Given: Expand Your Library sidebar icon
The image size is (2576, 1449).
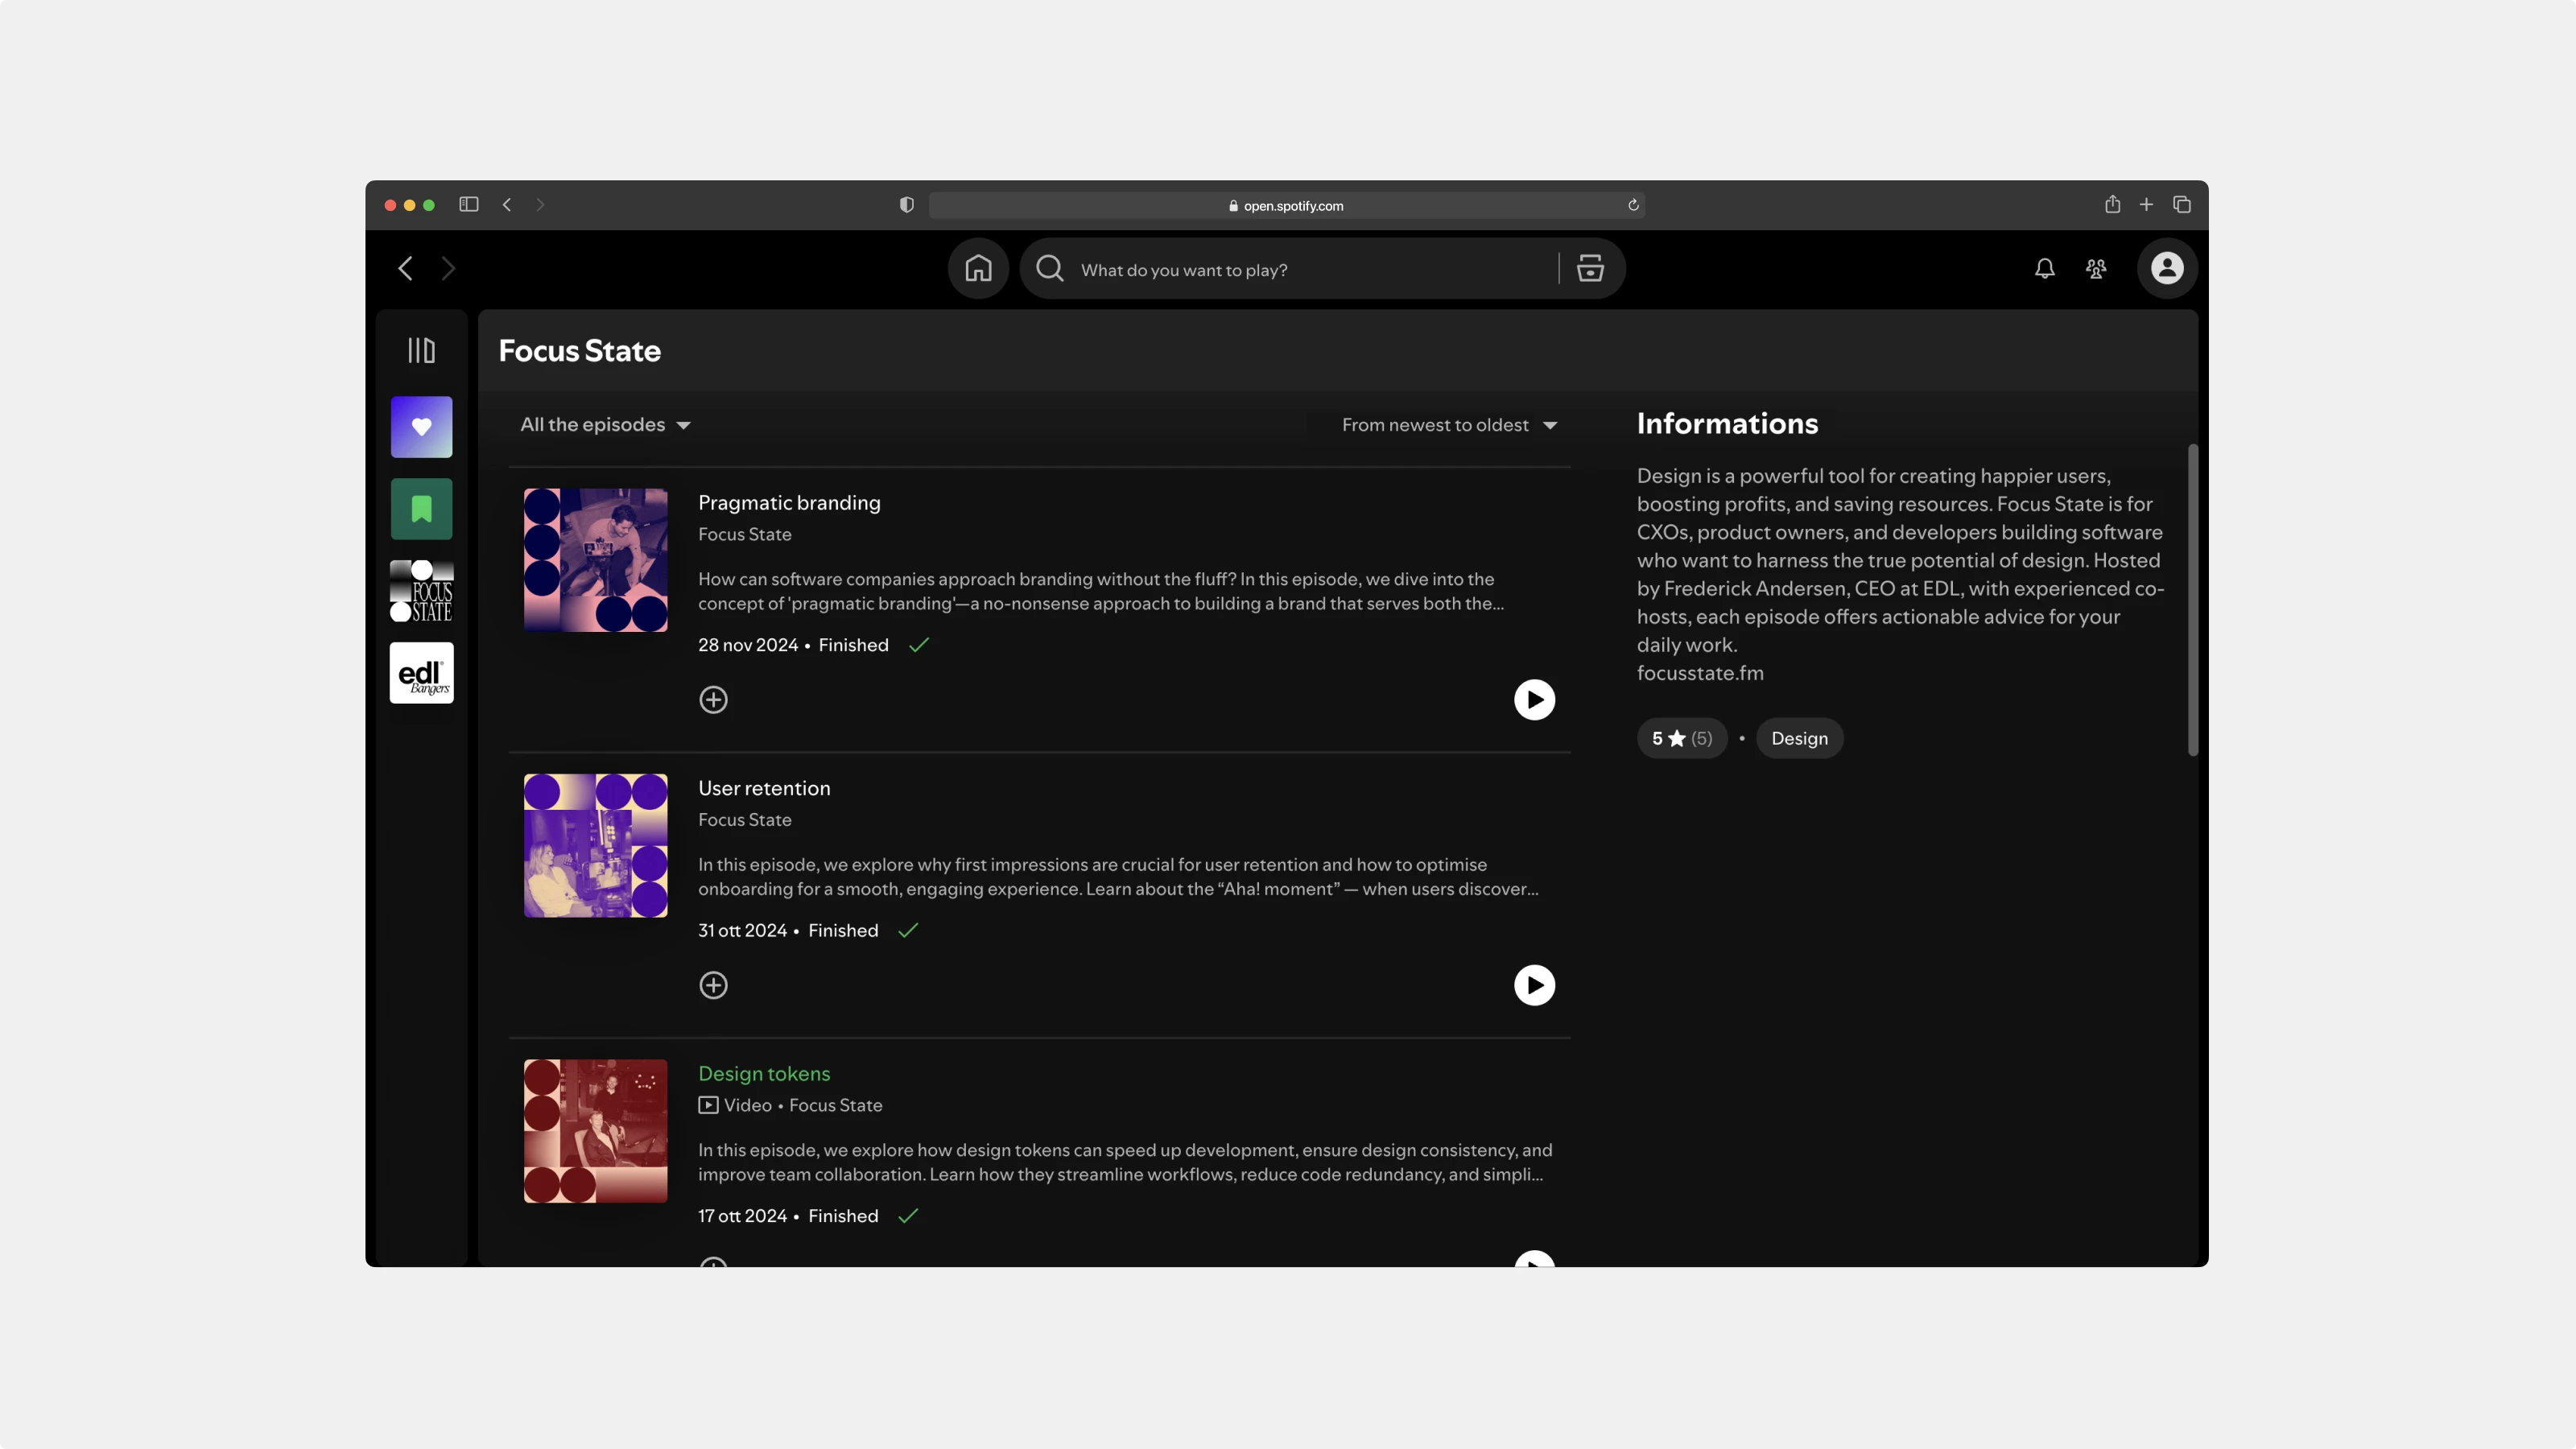Looking at the screenshot, I should (x=421, y=350).
